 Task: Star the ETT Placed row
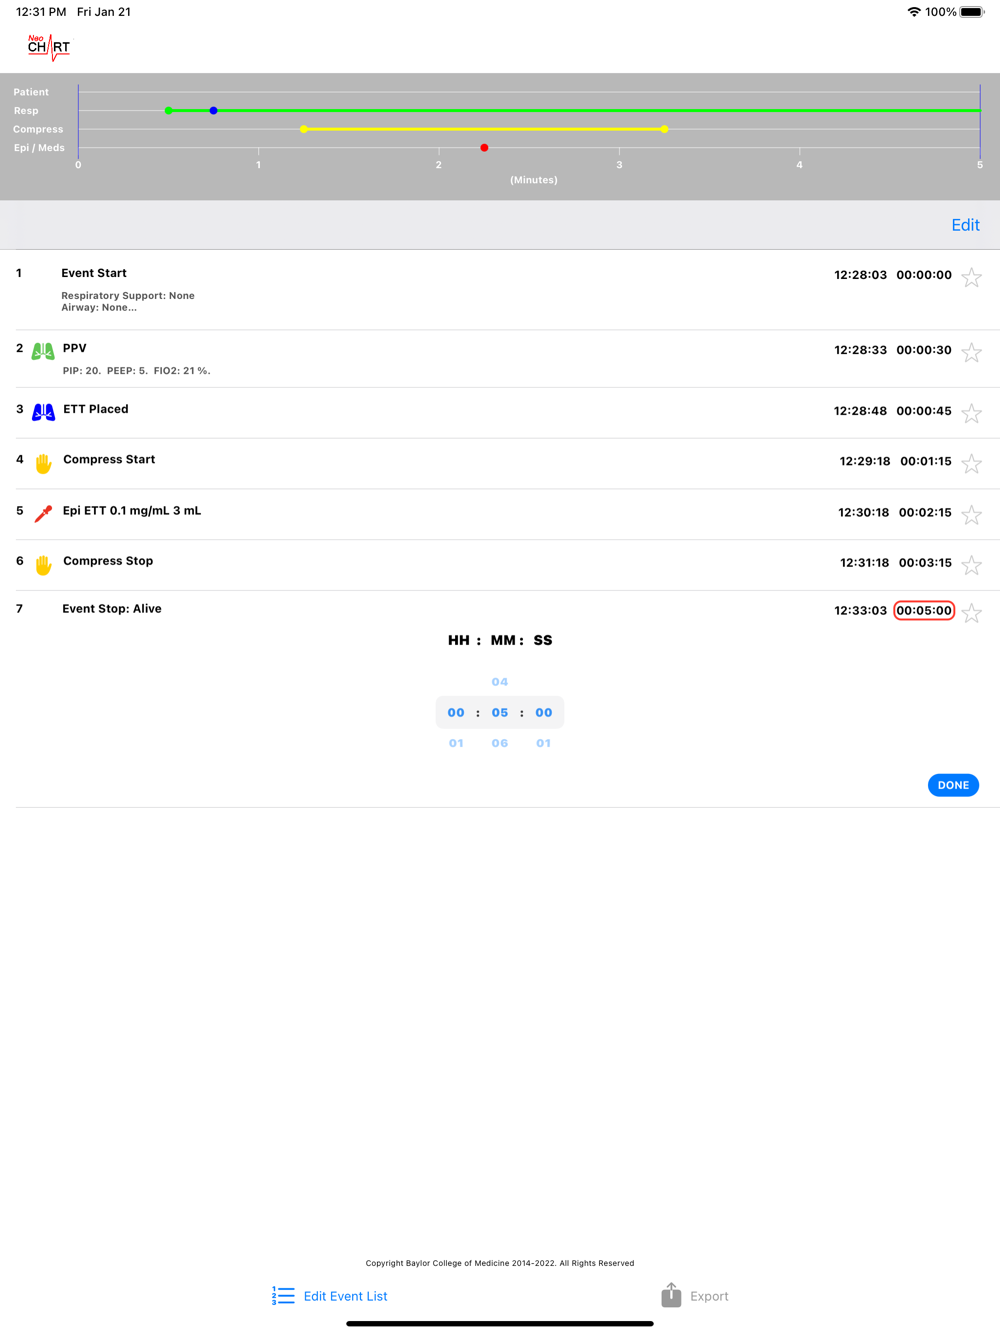972,413
